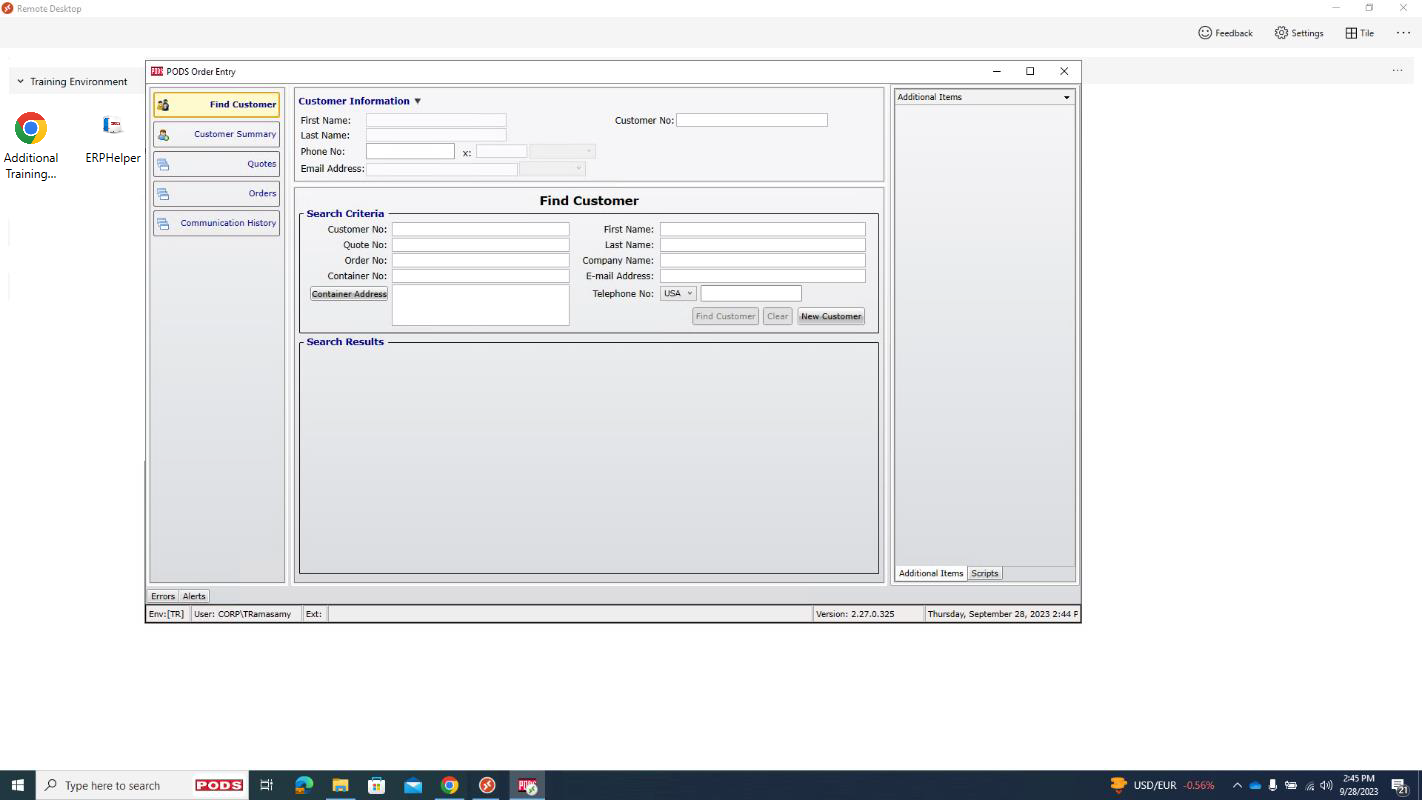Viewport: 1422px width, 800px height.
Task: Open Remote Desktop more options ellipsis
Action: pyautogui.click(x=1403, y=33)
